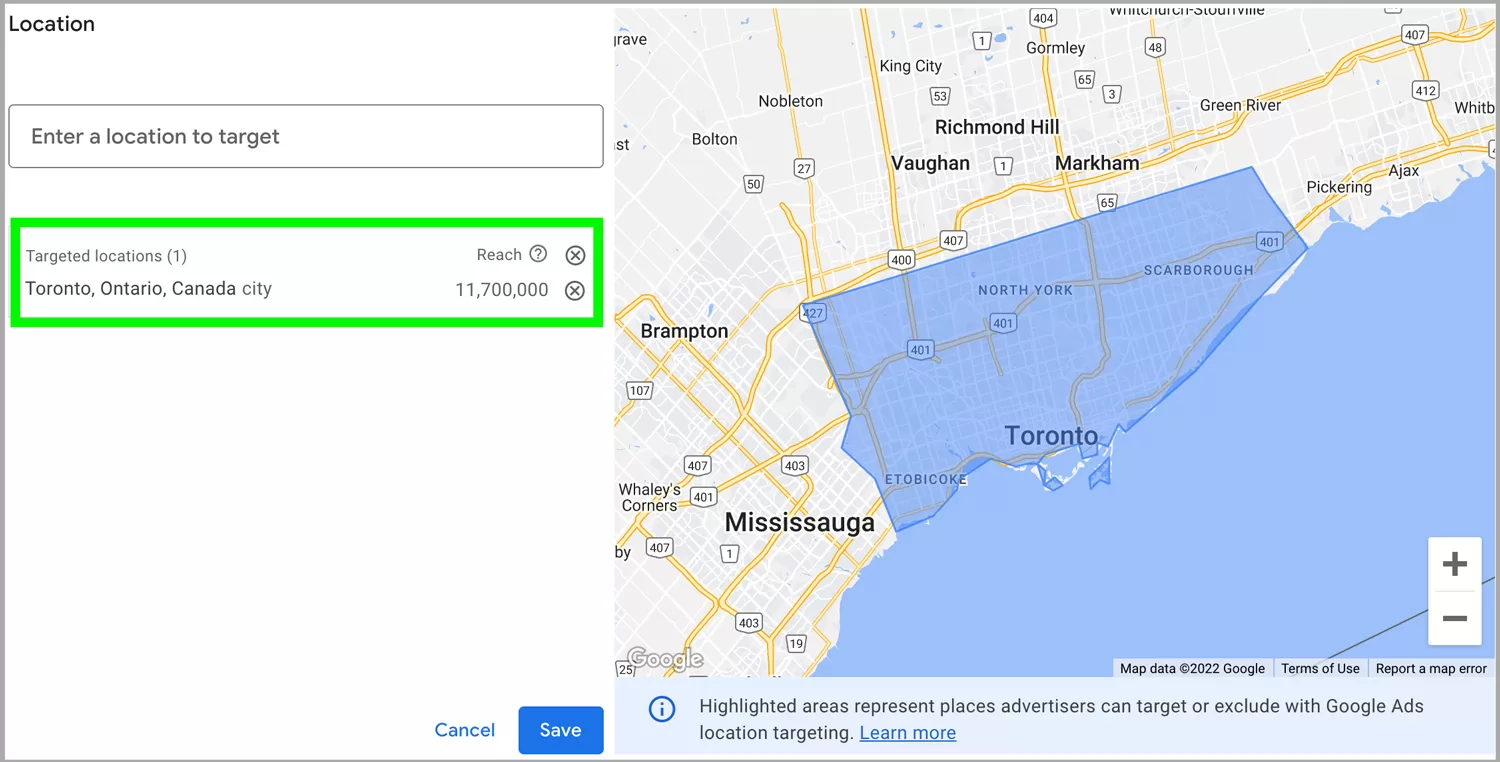Remove Toronto, Ontario, Canada targeted location
The height and width of the screenshot is (762, 1500).
click(x=575, y=291)
